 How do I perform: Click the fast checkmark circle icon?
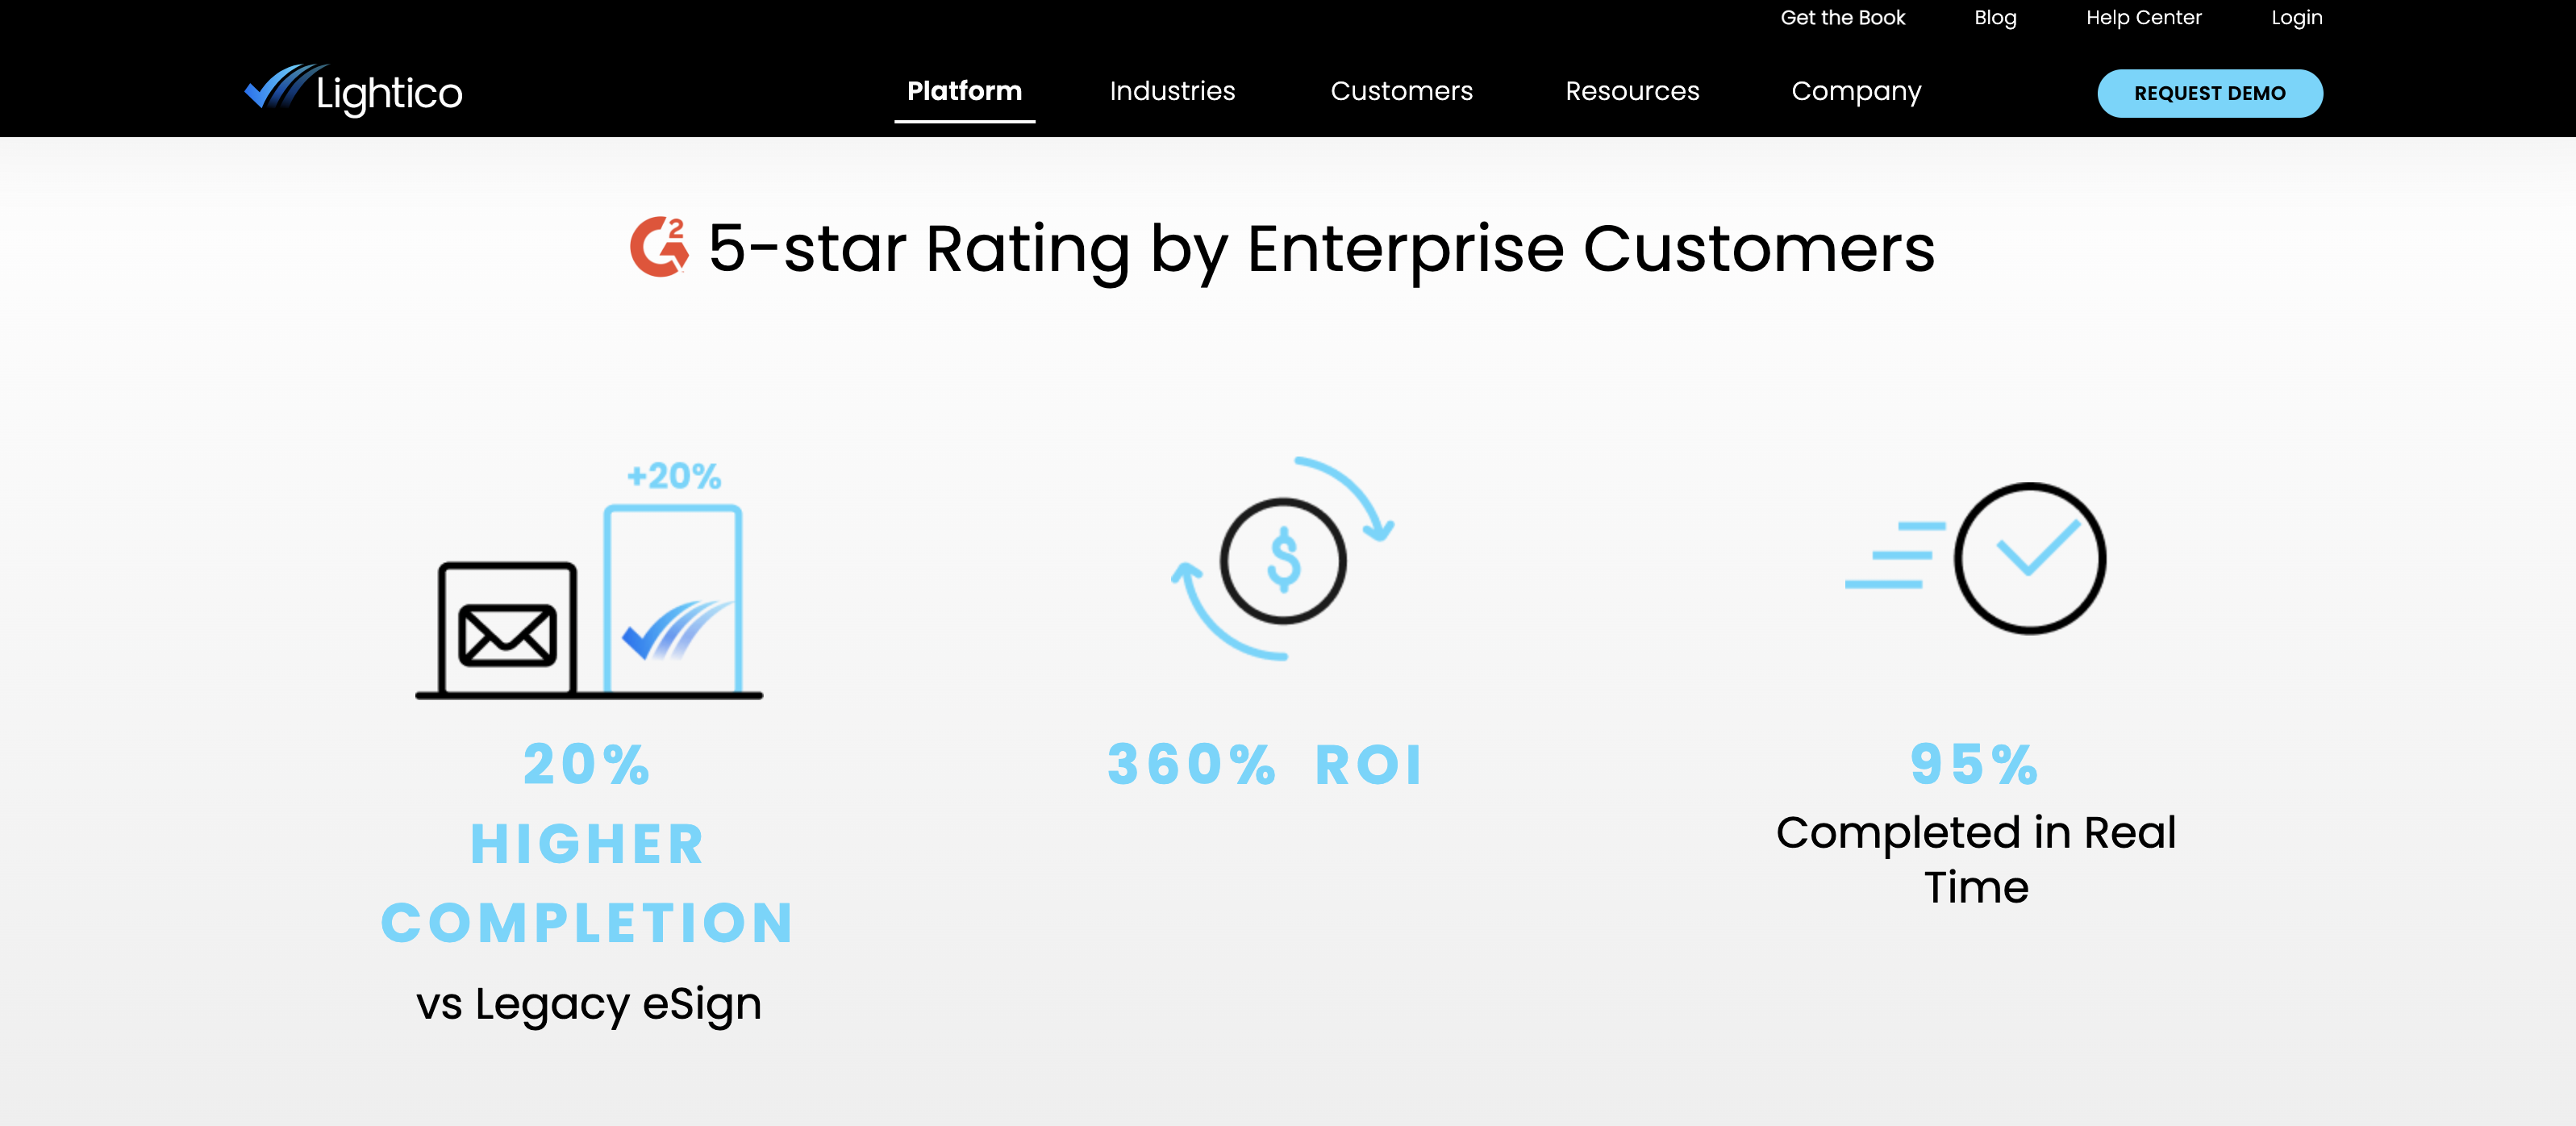coord(1977,558)
